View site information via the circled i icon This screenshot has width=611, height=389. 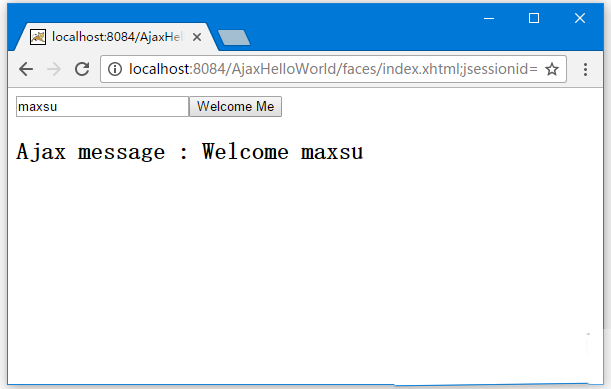coord(115,69)
